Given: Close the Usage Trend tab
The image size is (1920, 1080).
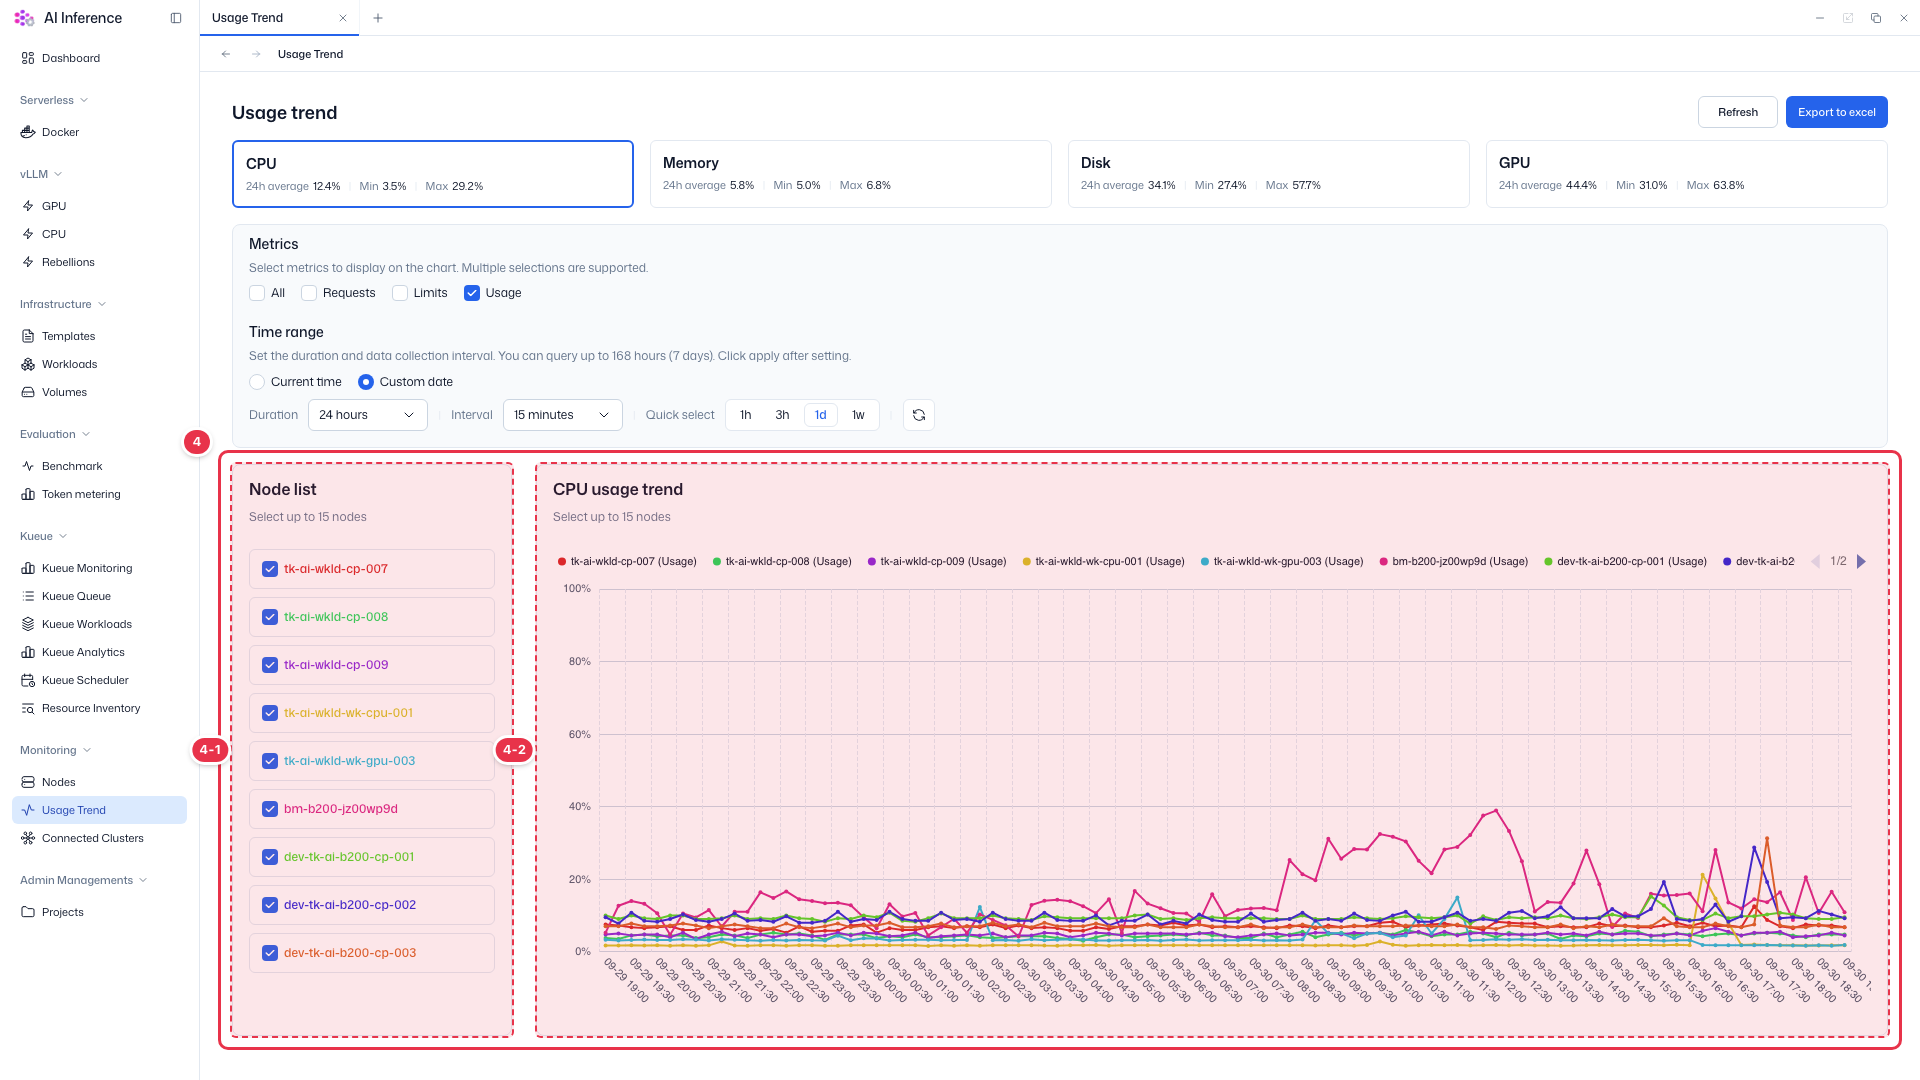Looking at the screenshot, I should click(x=343, y=18).
